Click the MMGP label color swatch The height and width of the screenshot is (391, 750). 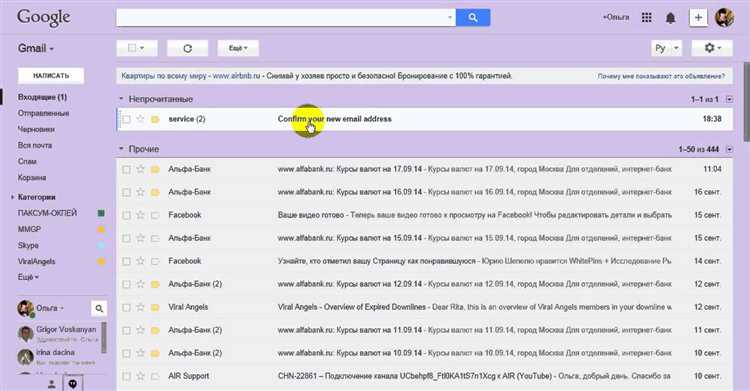click(x=101, y=229)
